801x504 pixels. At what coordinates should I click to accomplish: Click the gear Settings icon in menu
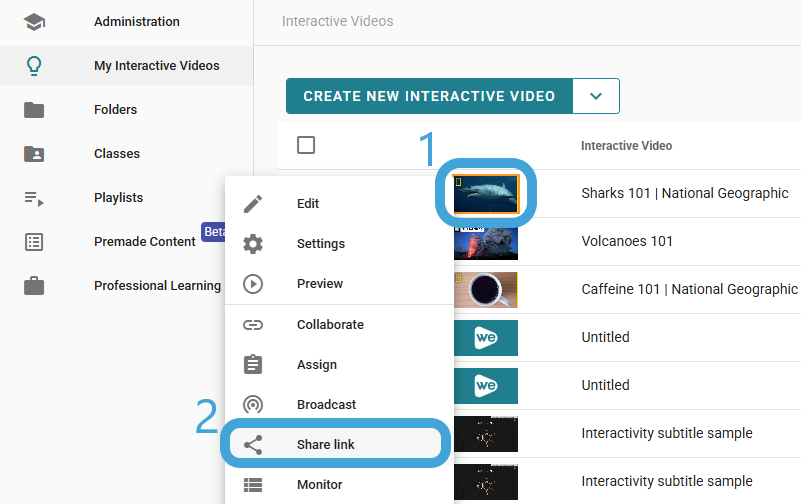(253, 244)
